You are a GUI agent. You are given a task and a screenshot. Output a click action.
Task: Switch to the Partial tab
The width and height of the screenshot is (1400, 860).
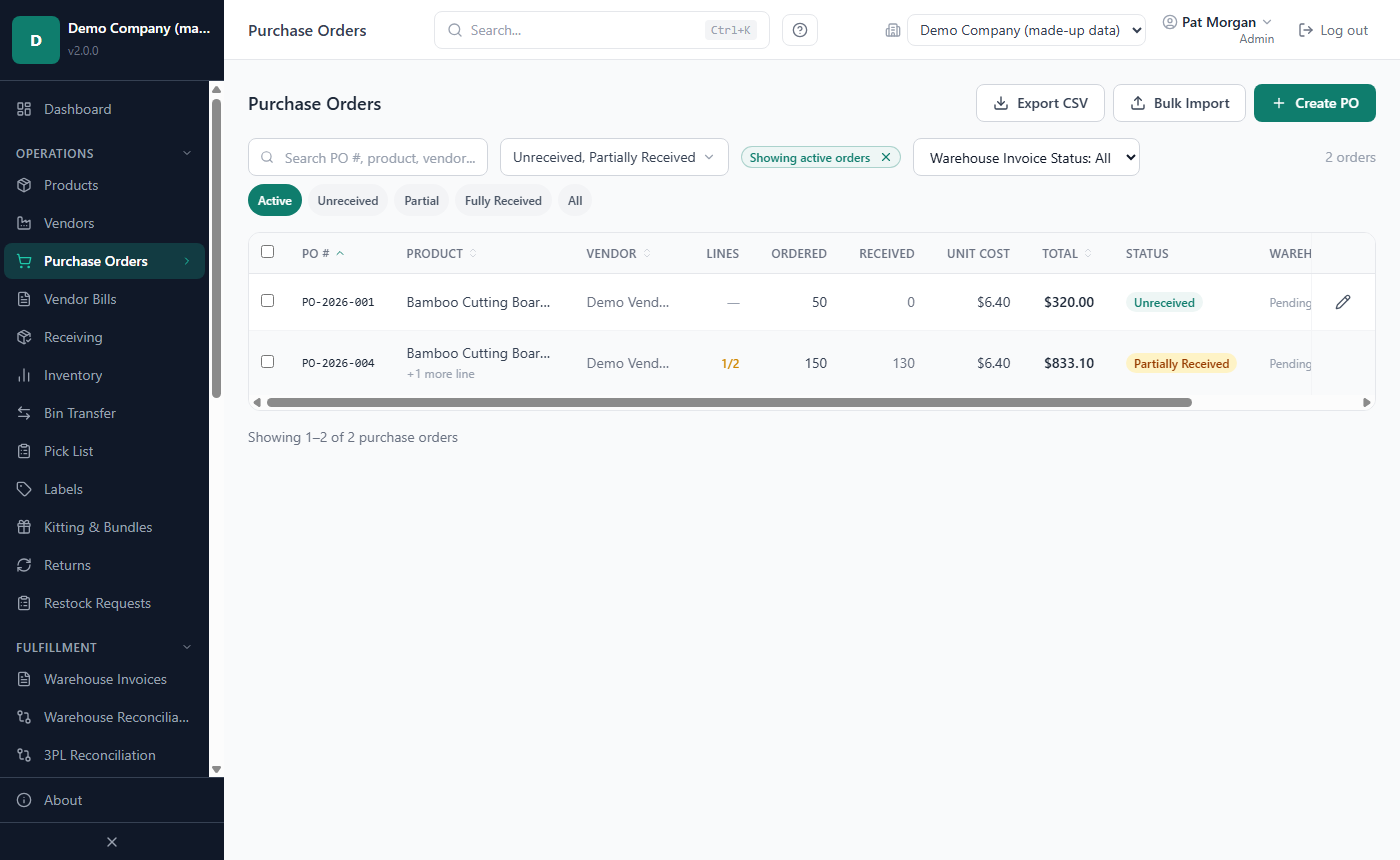point(422,200)
